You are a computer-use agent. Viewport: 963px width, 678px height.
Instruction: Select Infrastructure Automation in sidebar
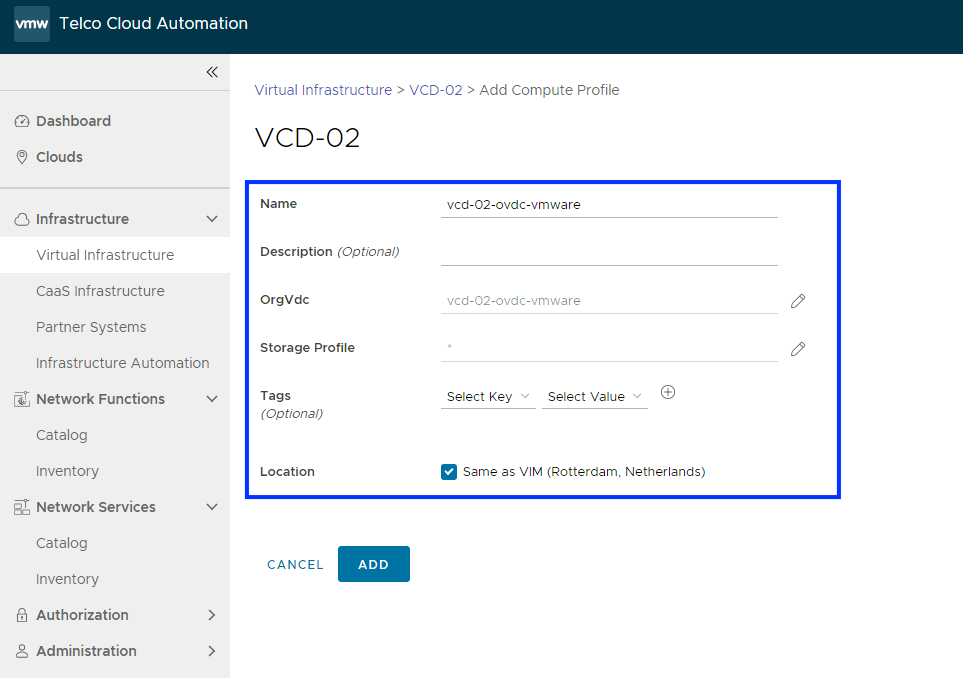click(x=122, y=363)
